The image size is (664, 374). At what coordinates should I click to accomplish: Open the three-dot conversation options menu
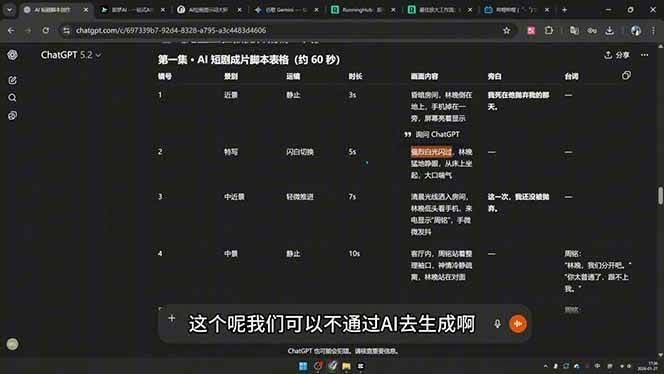point(645,55)
